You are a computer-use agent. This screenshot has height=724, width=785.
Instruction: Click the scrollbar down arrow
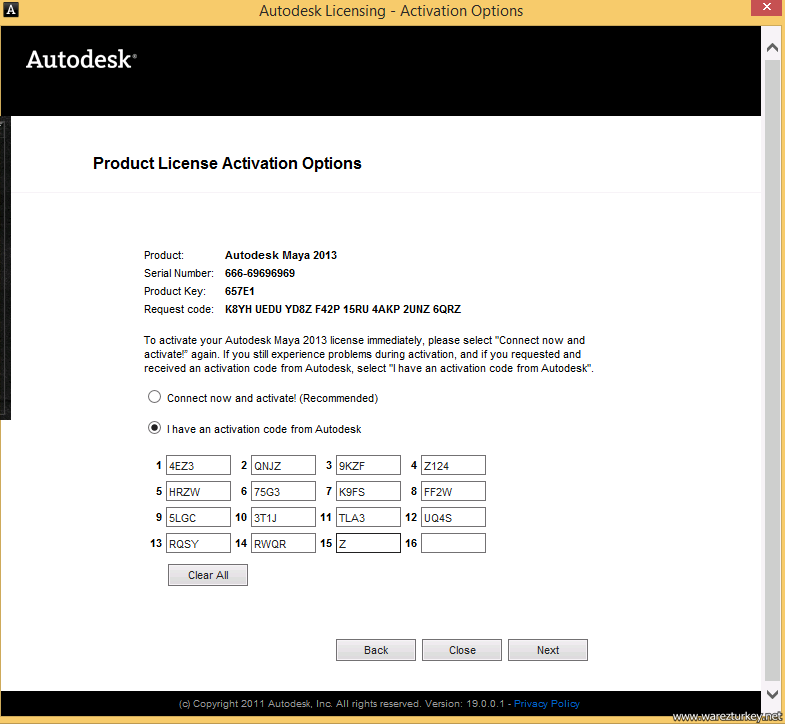[772, 694]
